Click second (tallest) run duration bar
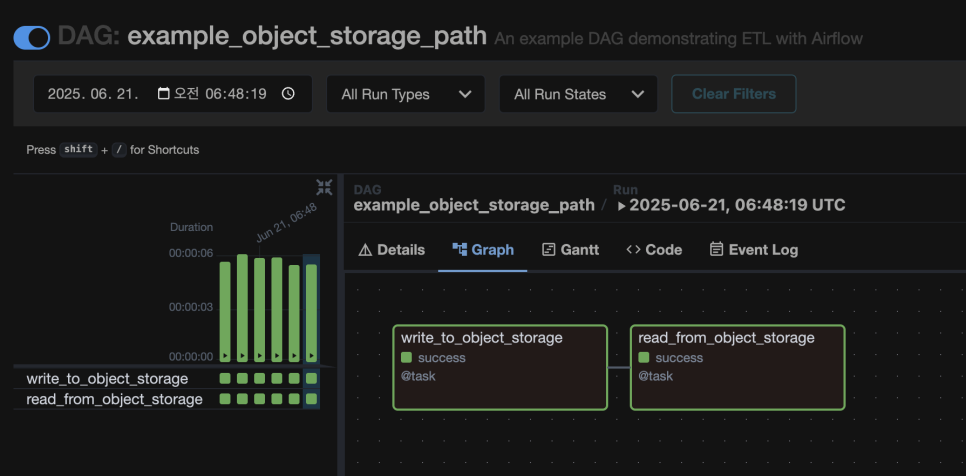The height and width of the screenshot is (476, 966). [242, 308]
